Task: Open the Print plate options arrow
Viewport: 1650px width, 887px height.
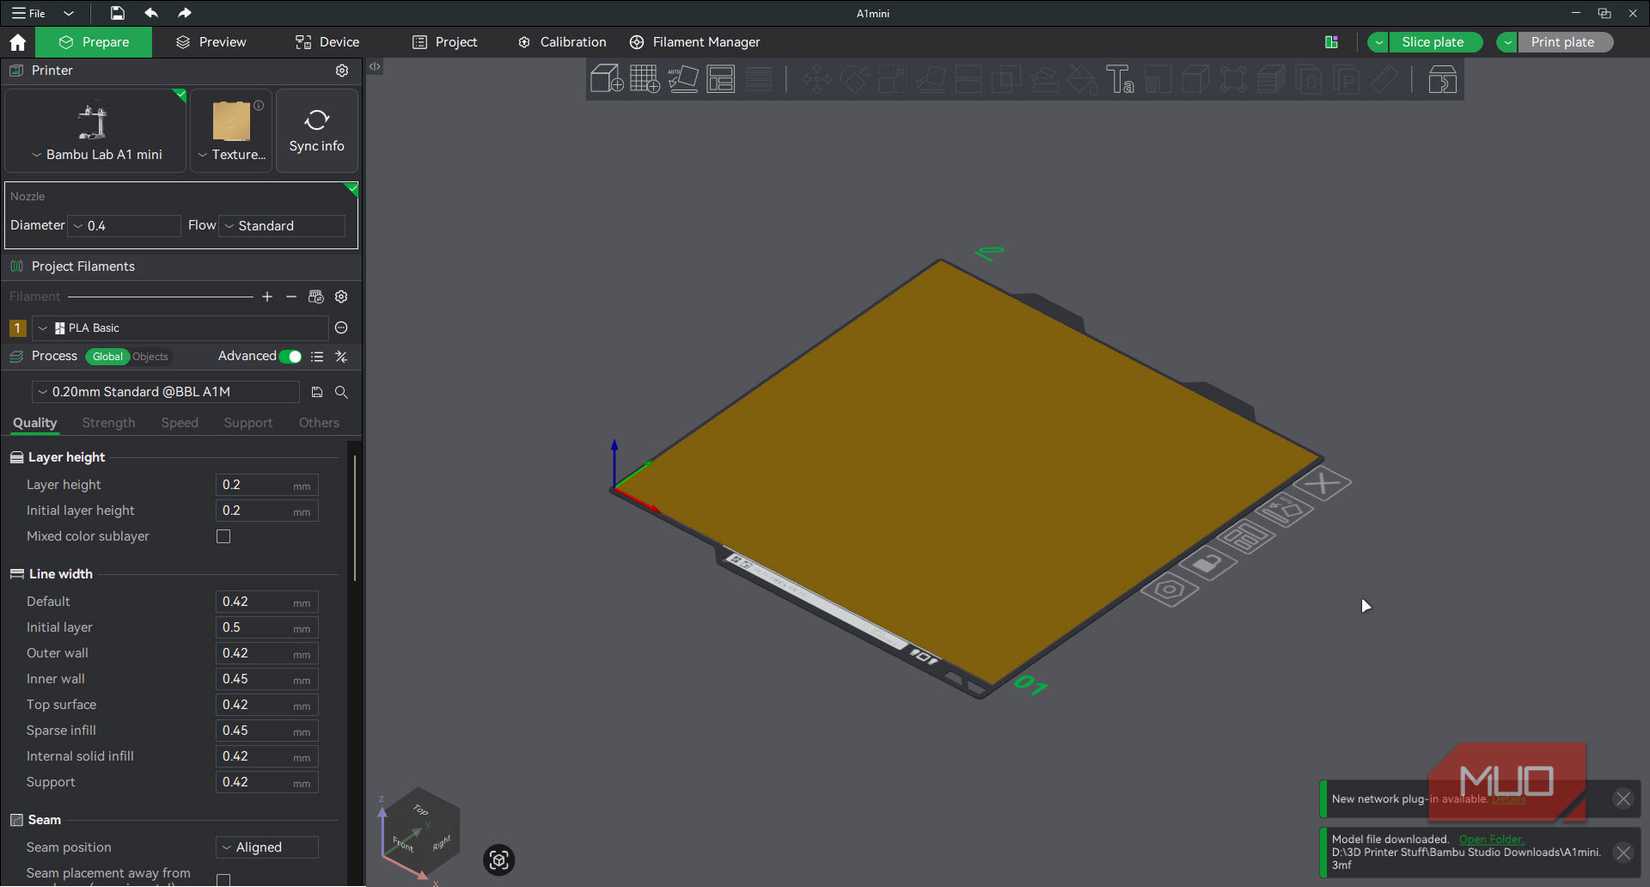Action: click(1507, 42)
